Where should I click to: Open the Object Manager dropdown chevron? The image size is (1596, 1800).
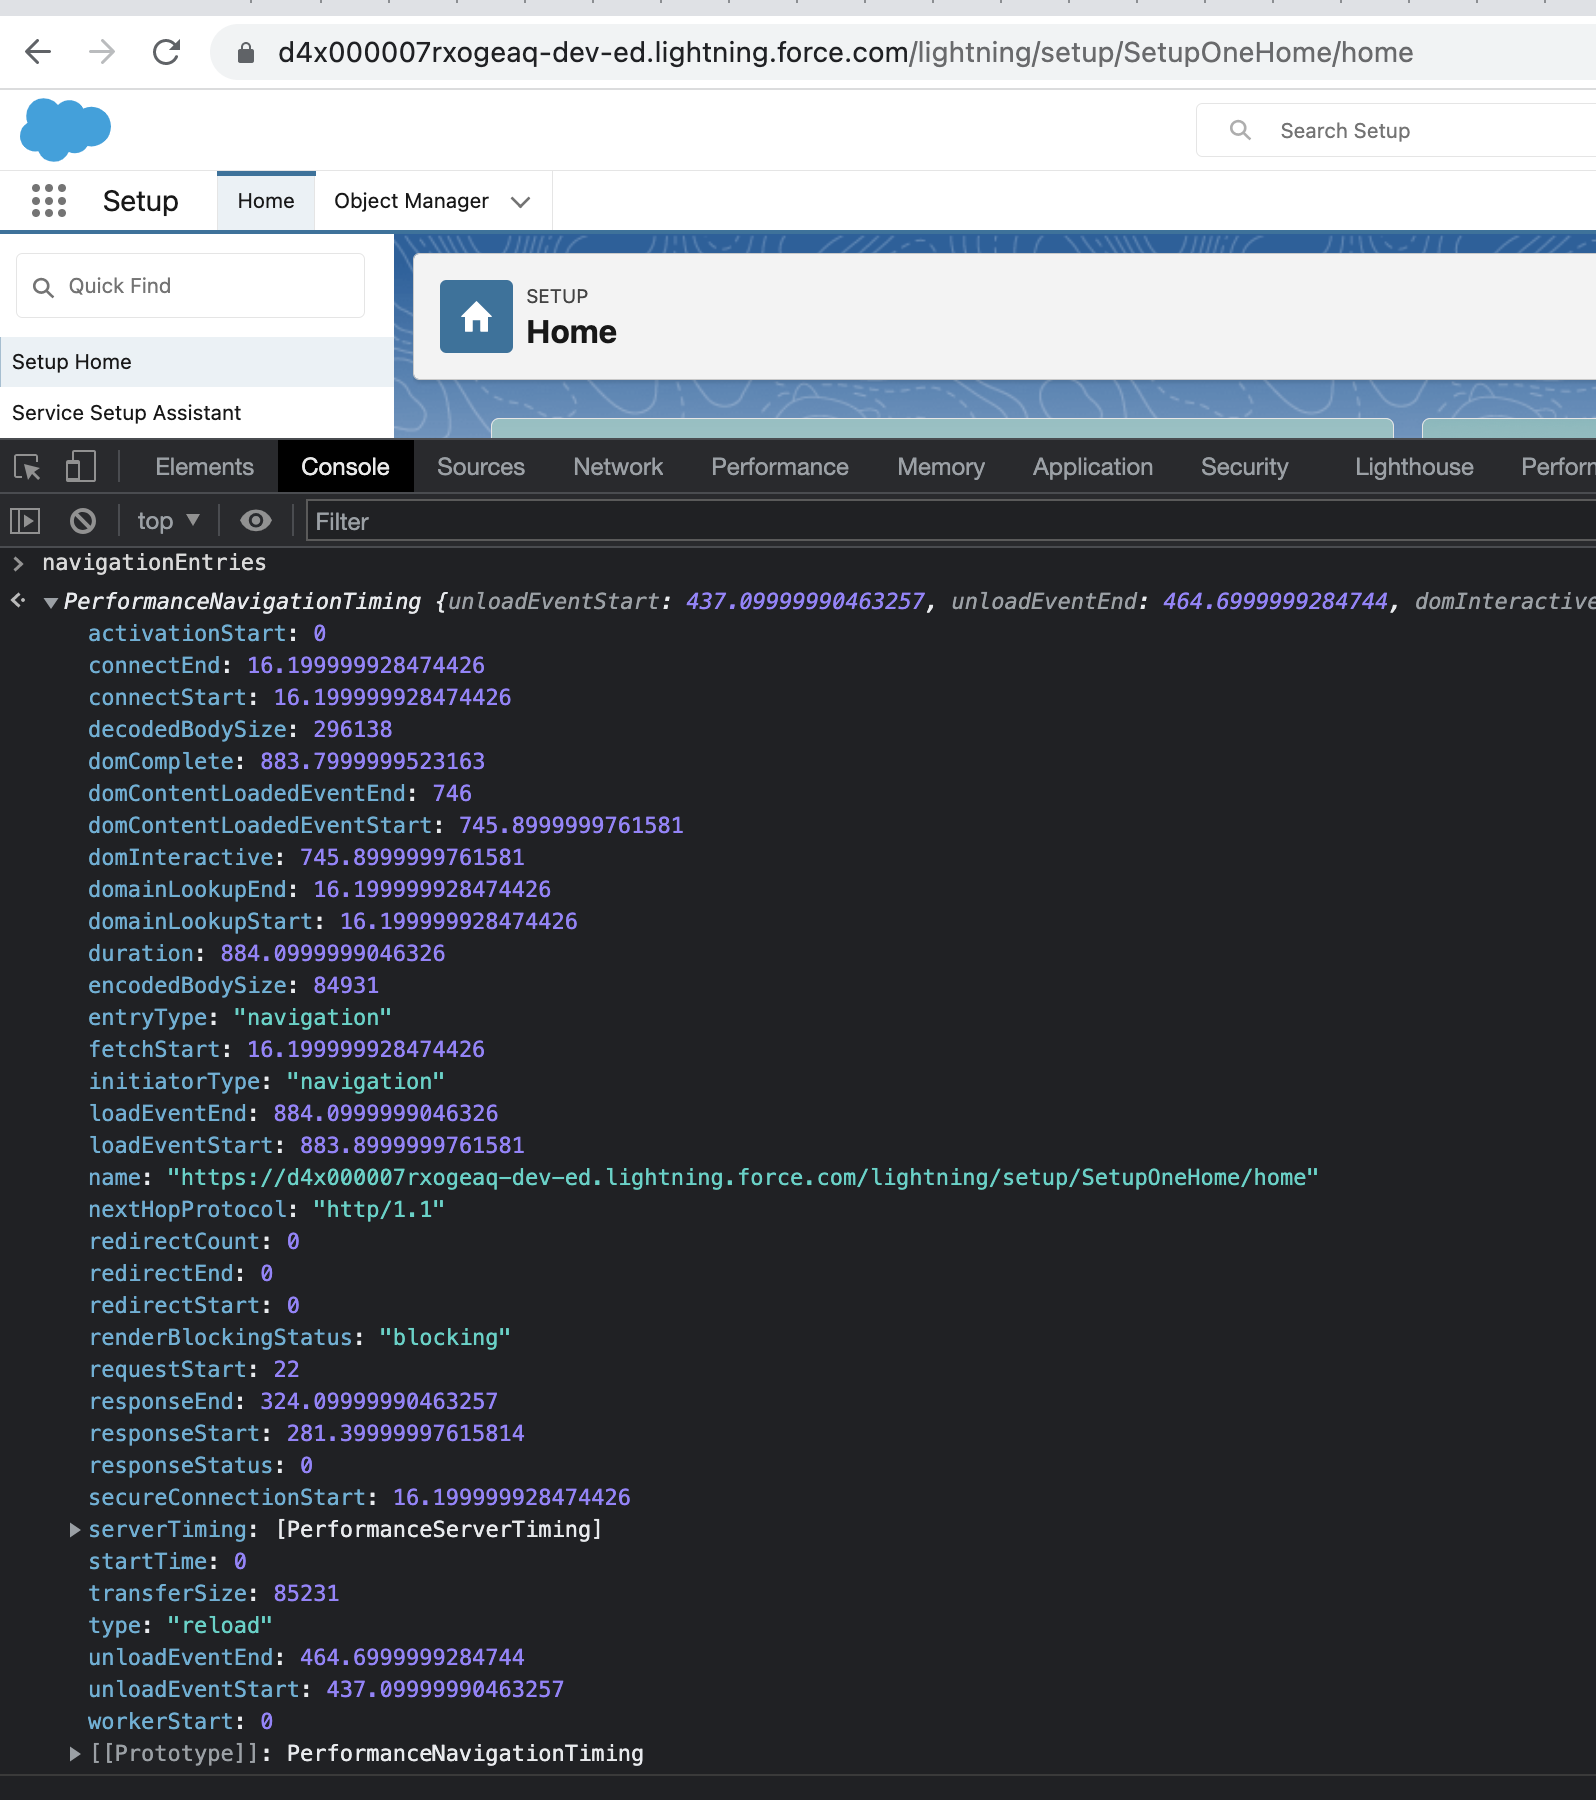tap(520, 202)
